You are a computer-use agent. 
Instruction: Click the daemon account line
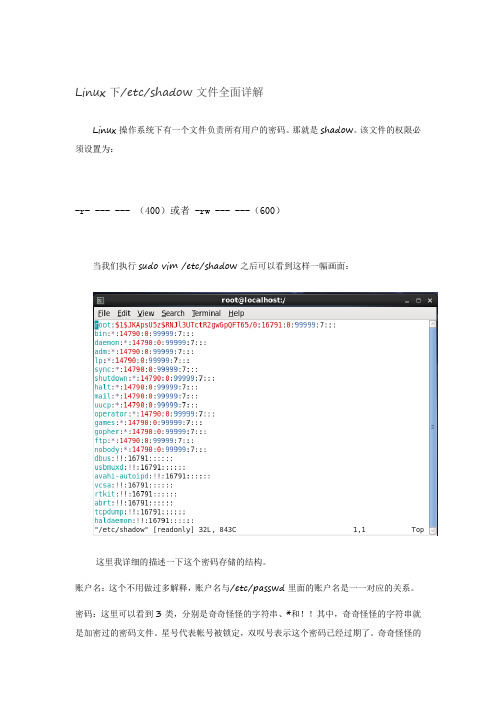[150, 343]
